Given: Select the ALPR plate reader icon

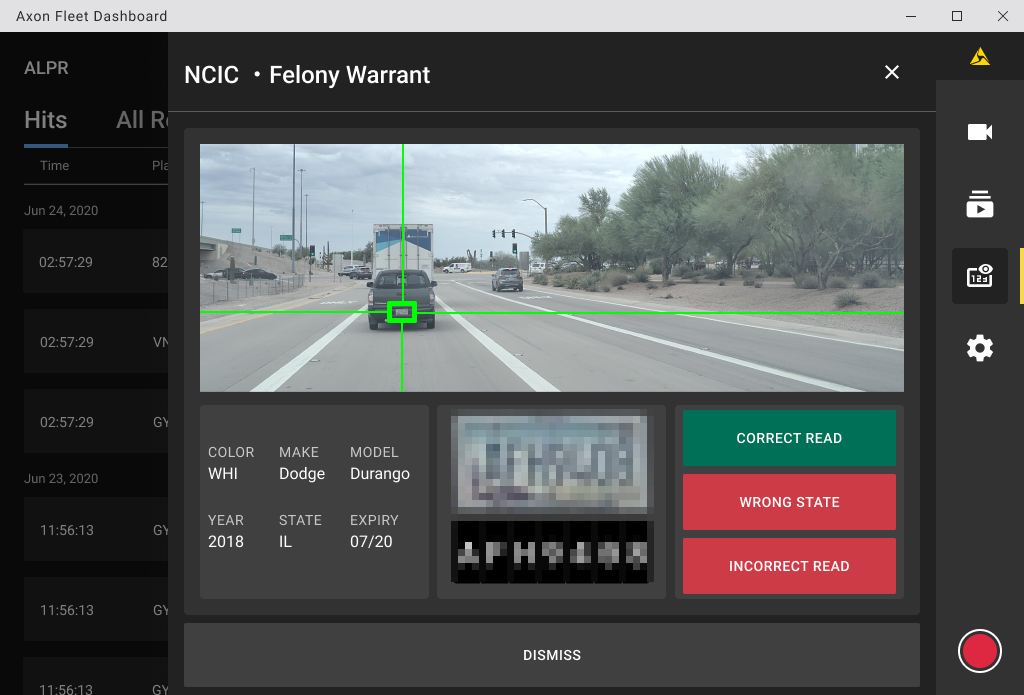Looking at the screenshot, I should coord(979,276).
